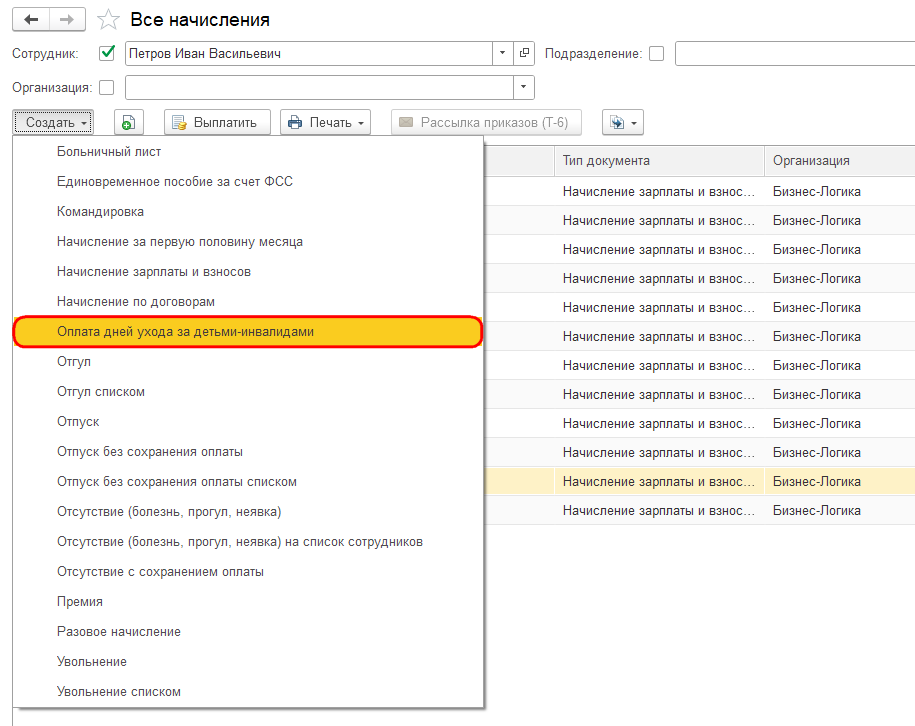Go forward with the right arrow button
Screen dimensions: 915x726
point(67,20)
